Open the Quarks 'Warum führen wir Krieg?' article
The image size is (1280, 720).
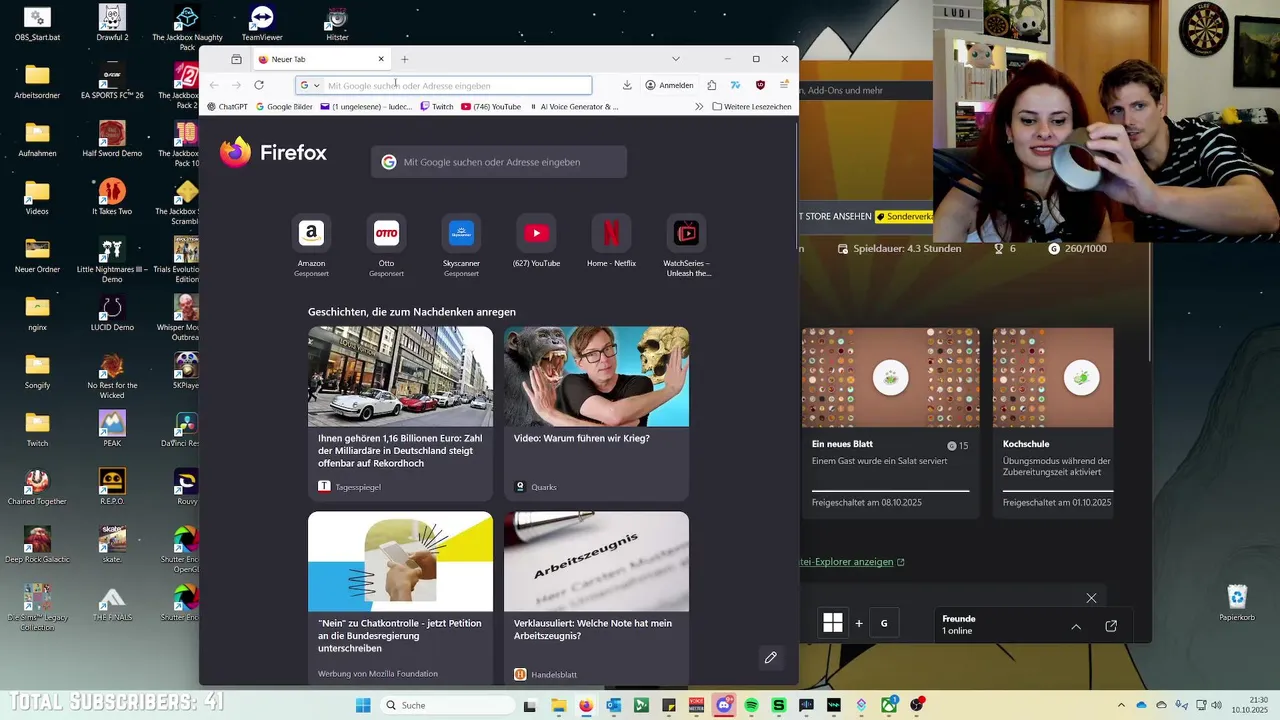(x=596, y=413)
